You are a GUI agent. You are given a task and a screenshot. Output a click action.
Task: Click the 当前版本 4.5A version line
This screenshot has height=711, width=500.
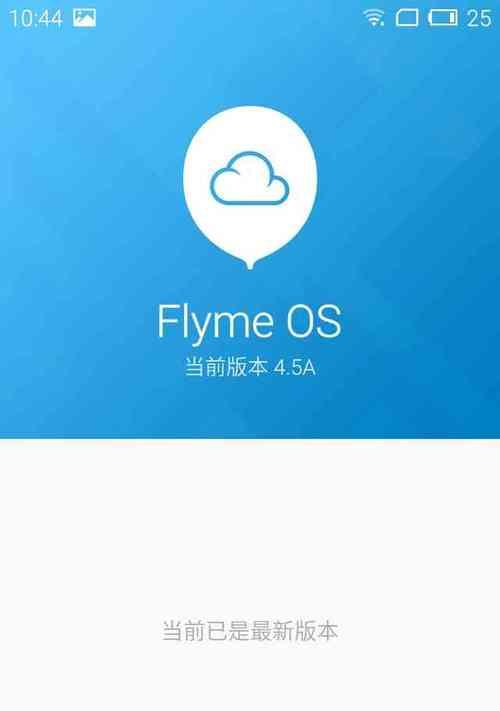(250, 367)
